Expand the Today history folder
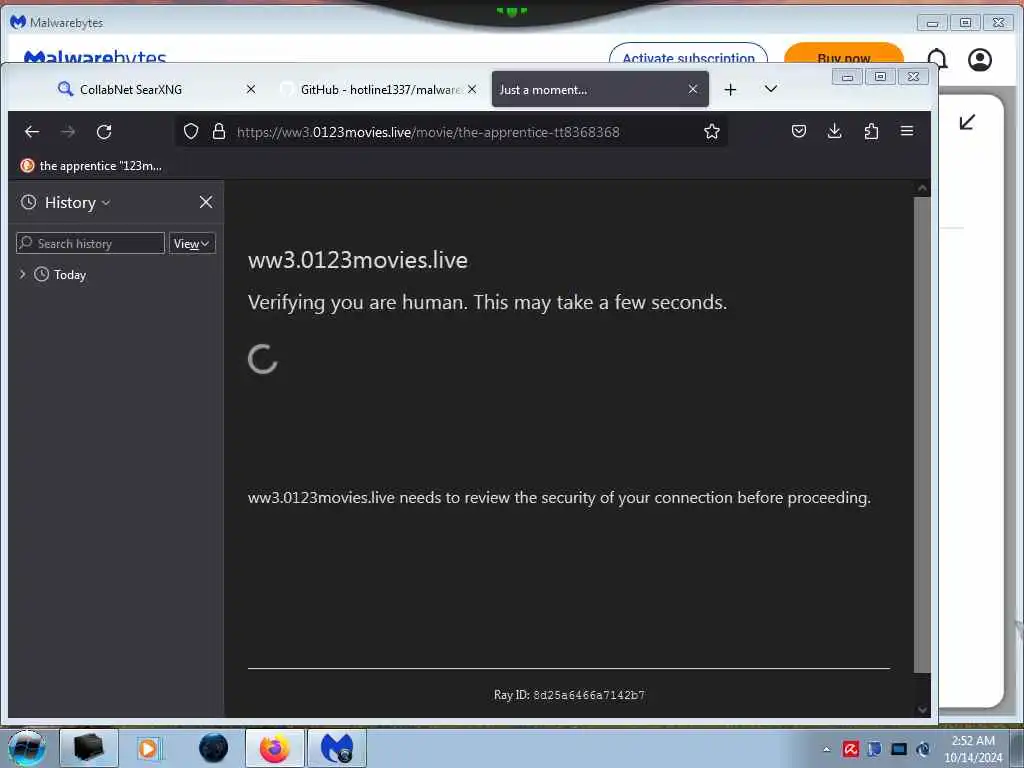1024x768 pixels. point(23,274)
